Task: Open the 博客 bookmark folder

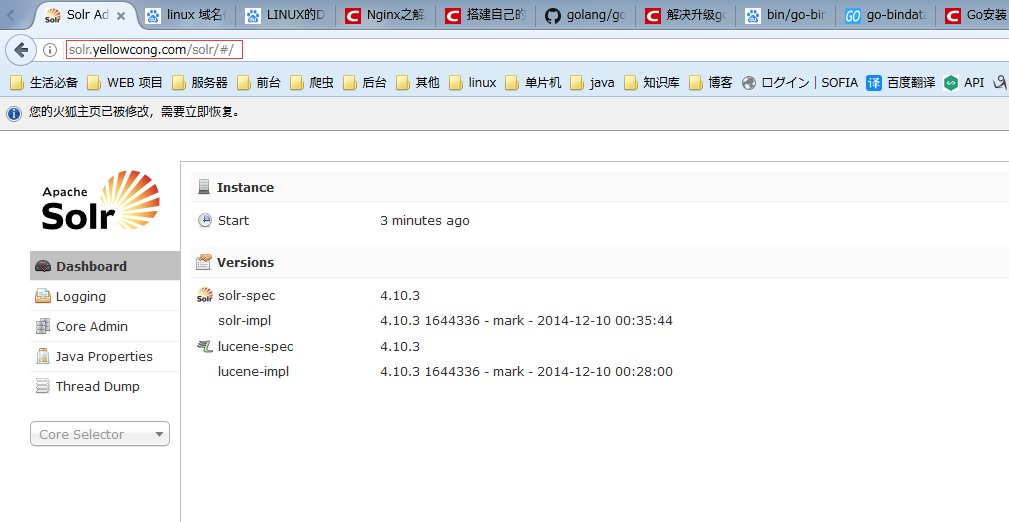Action: [710, 82]
